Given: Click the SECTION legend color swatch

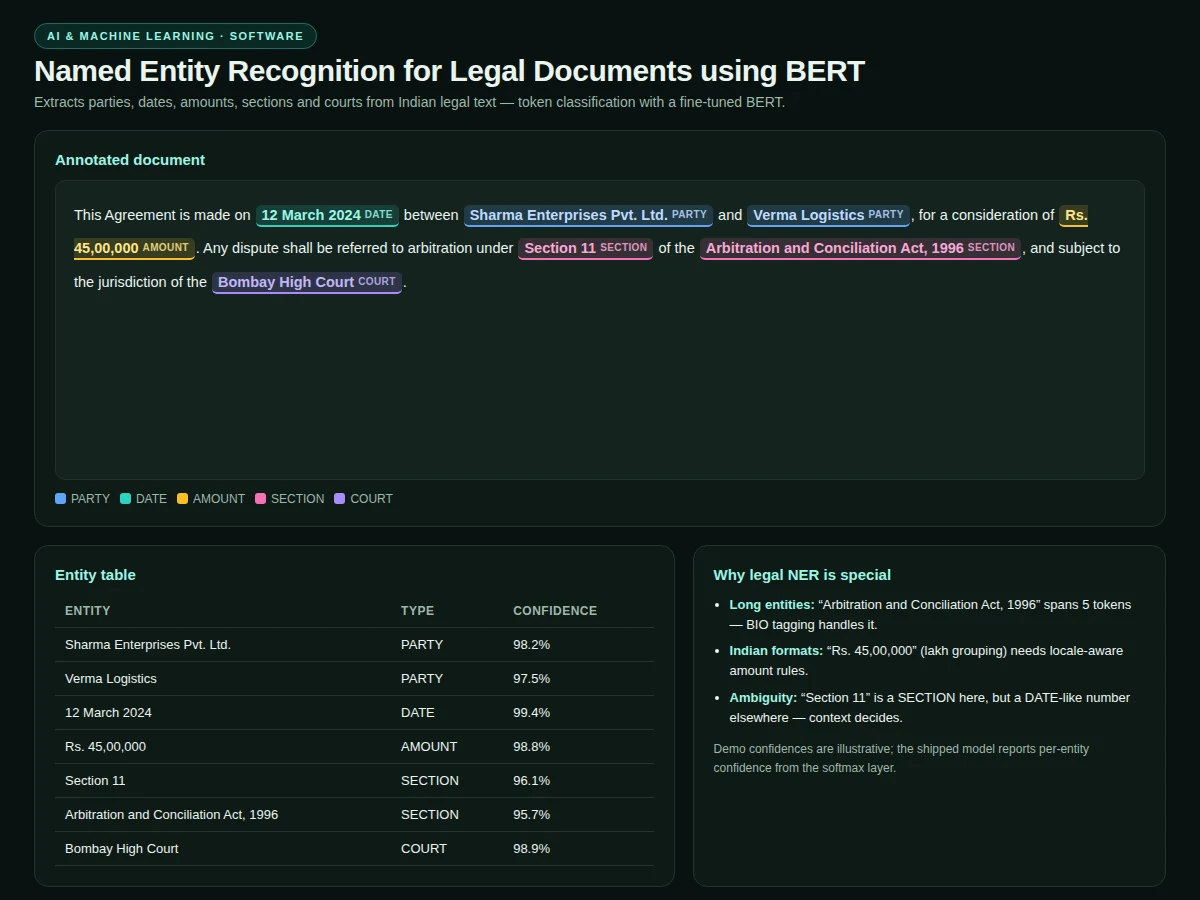Looking at the screenshot, I should point(260,498).
